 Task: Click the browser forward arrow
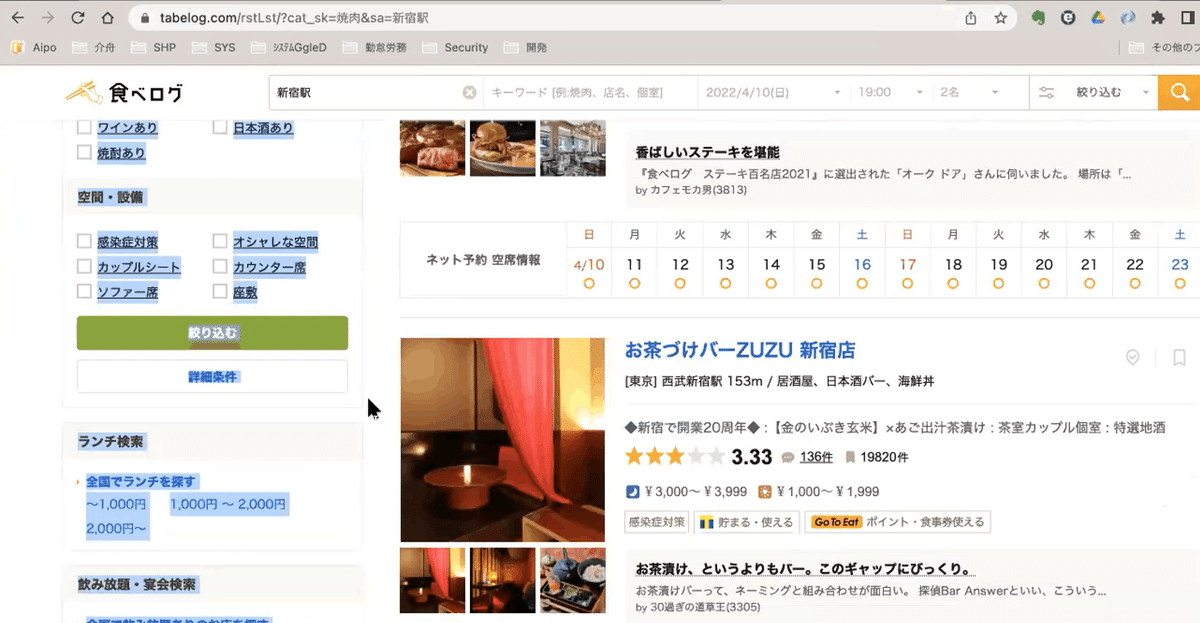(x=47, y=18)
